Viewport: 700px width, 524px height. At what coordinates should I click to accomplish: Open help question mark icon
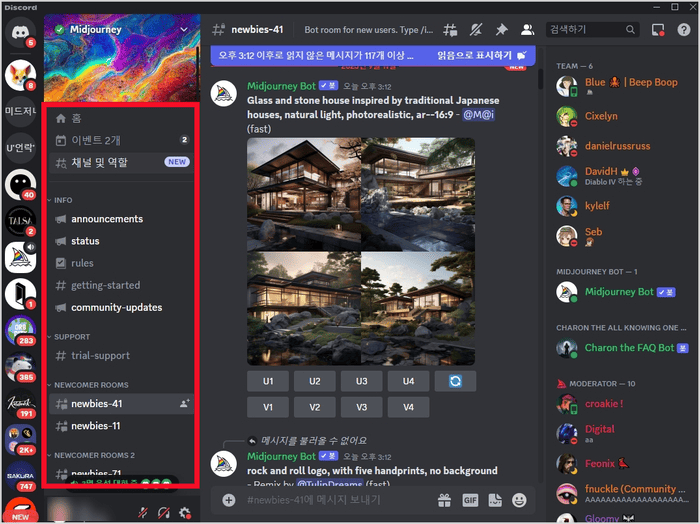(x=683, y=30)
